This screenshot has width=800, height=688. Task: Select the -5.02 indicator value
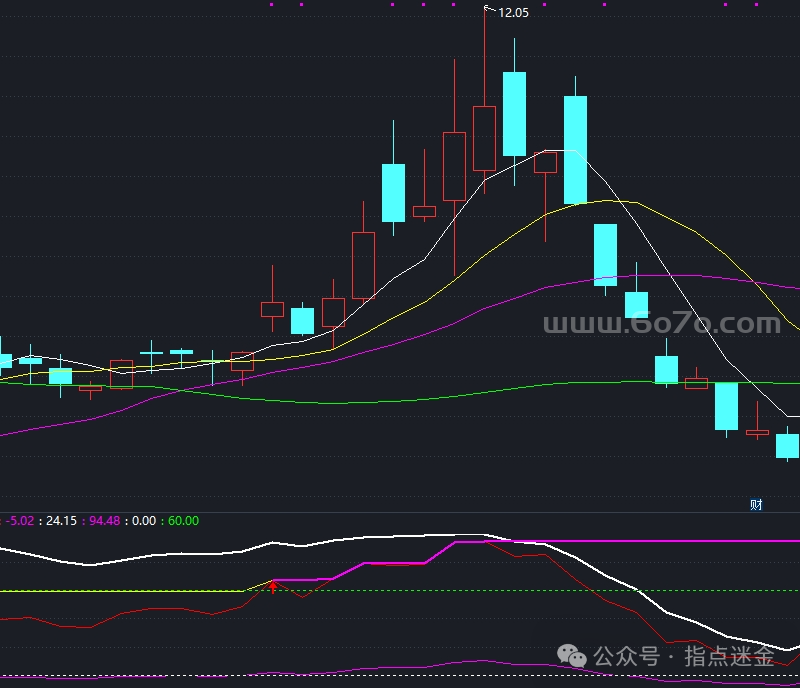19,521
